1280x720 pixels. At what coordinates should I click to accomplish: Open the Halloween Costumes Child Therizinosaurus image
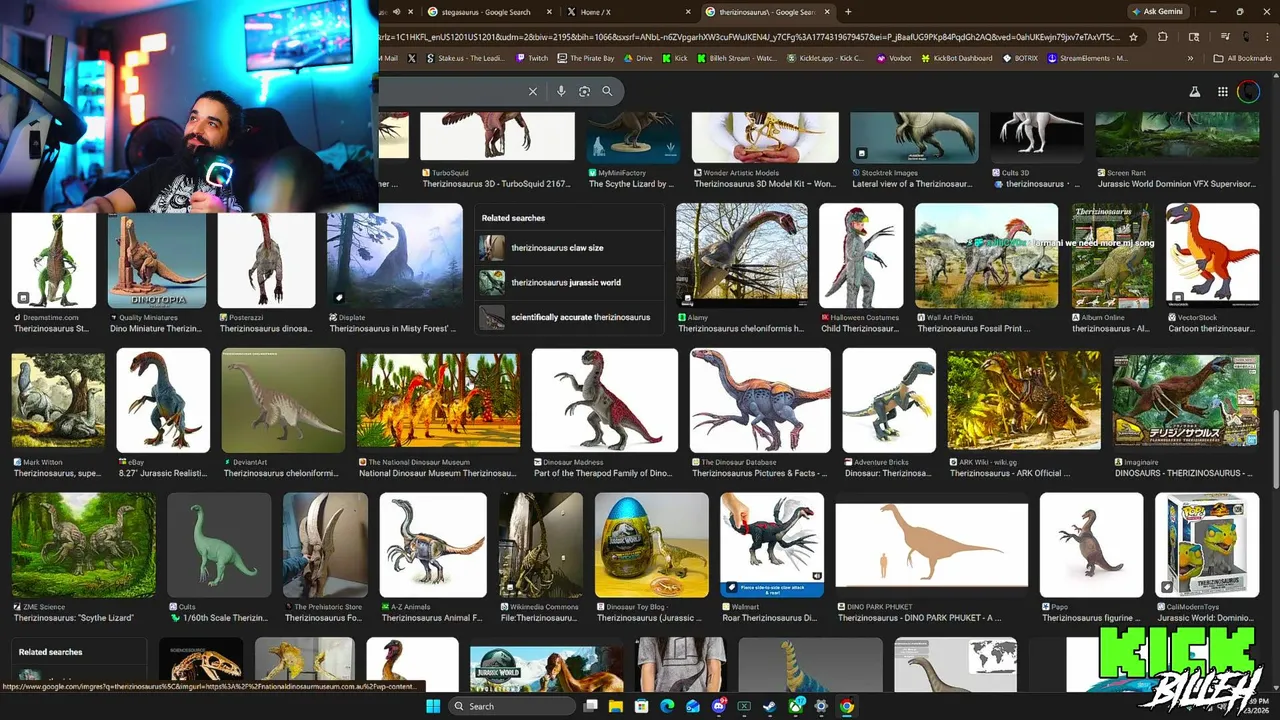pyautogui.click(x=861, y=256)
